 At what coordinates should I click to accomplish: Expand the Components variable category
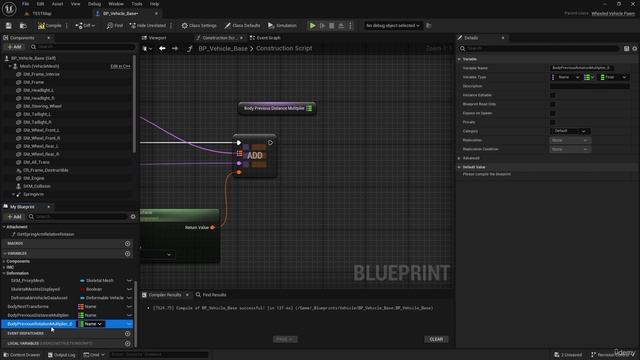click(x=4, y=261)
